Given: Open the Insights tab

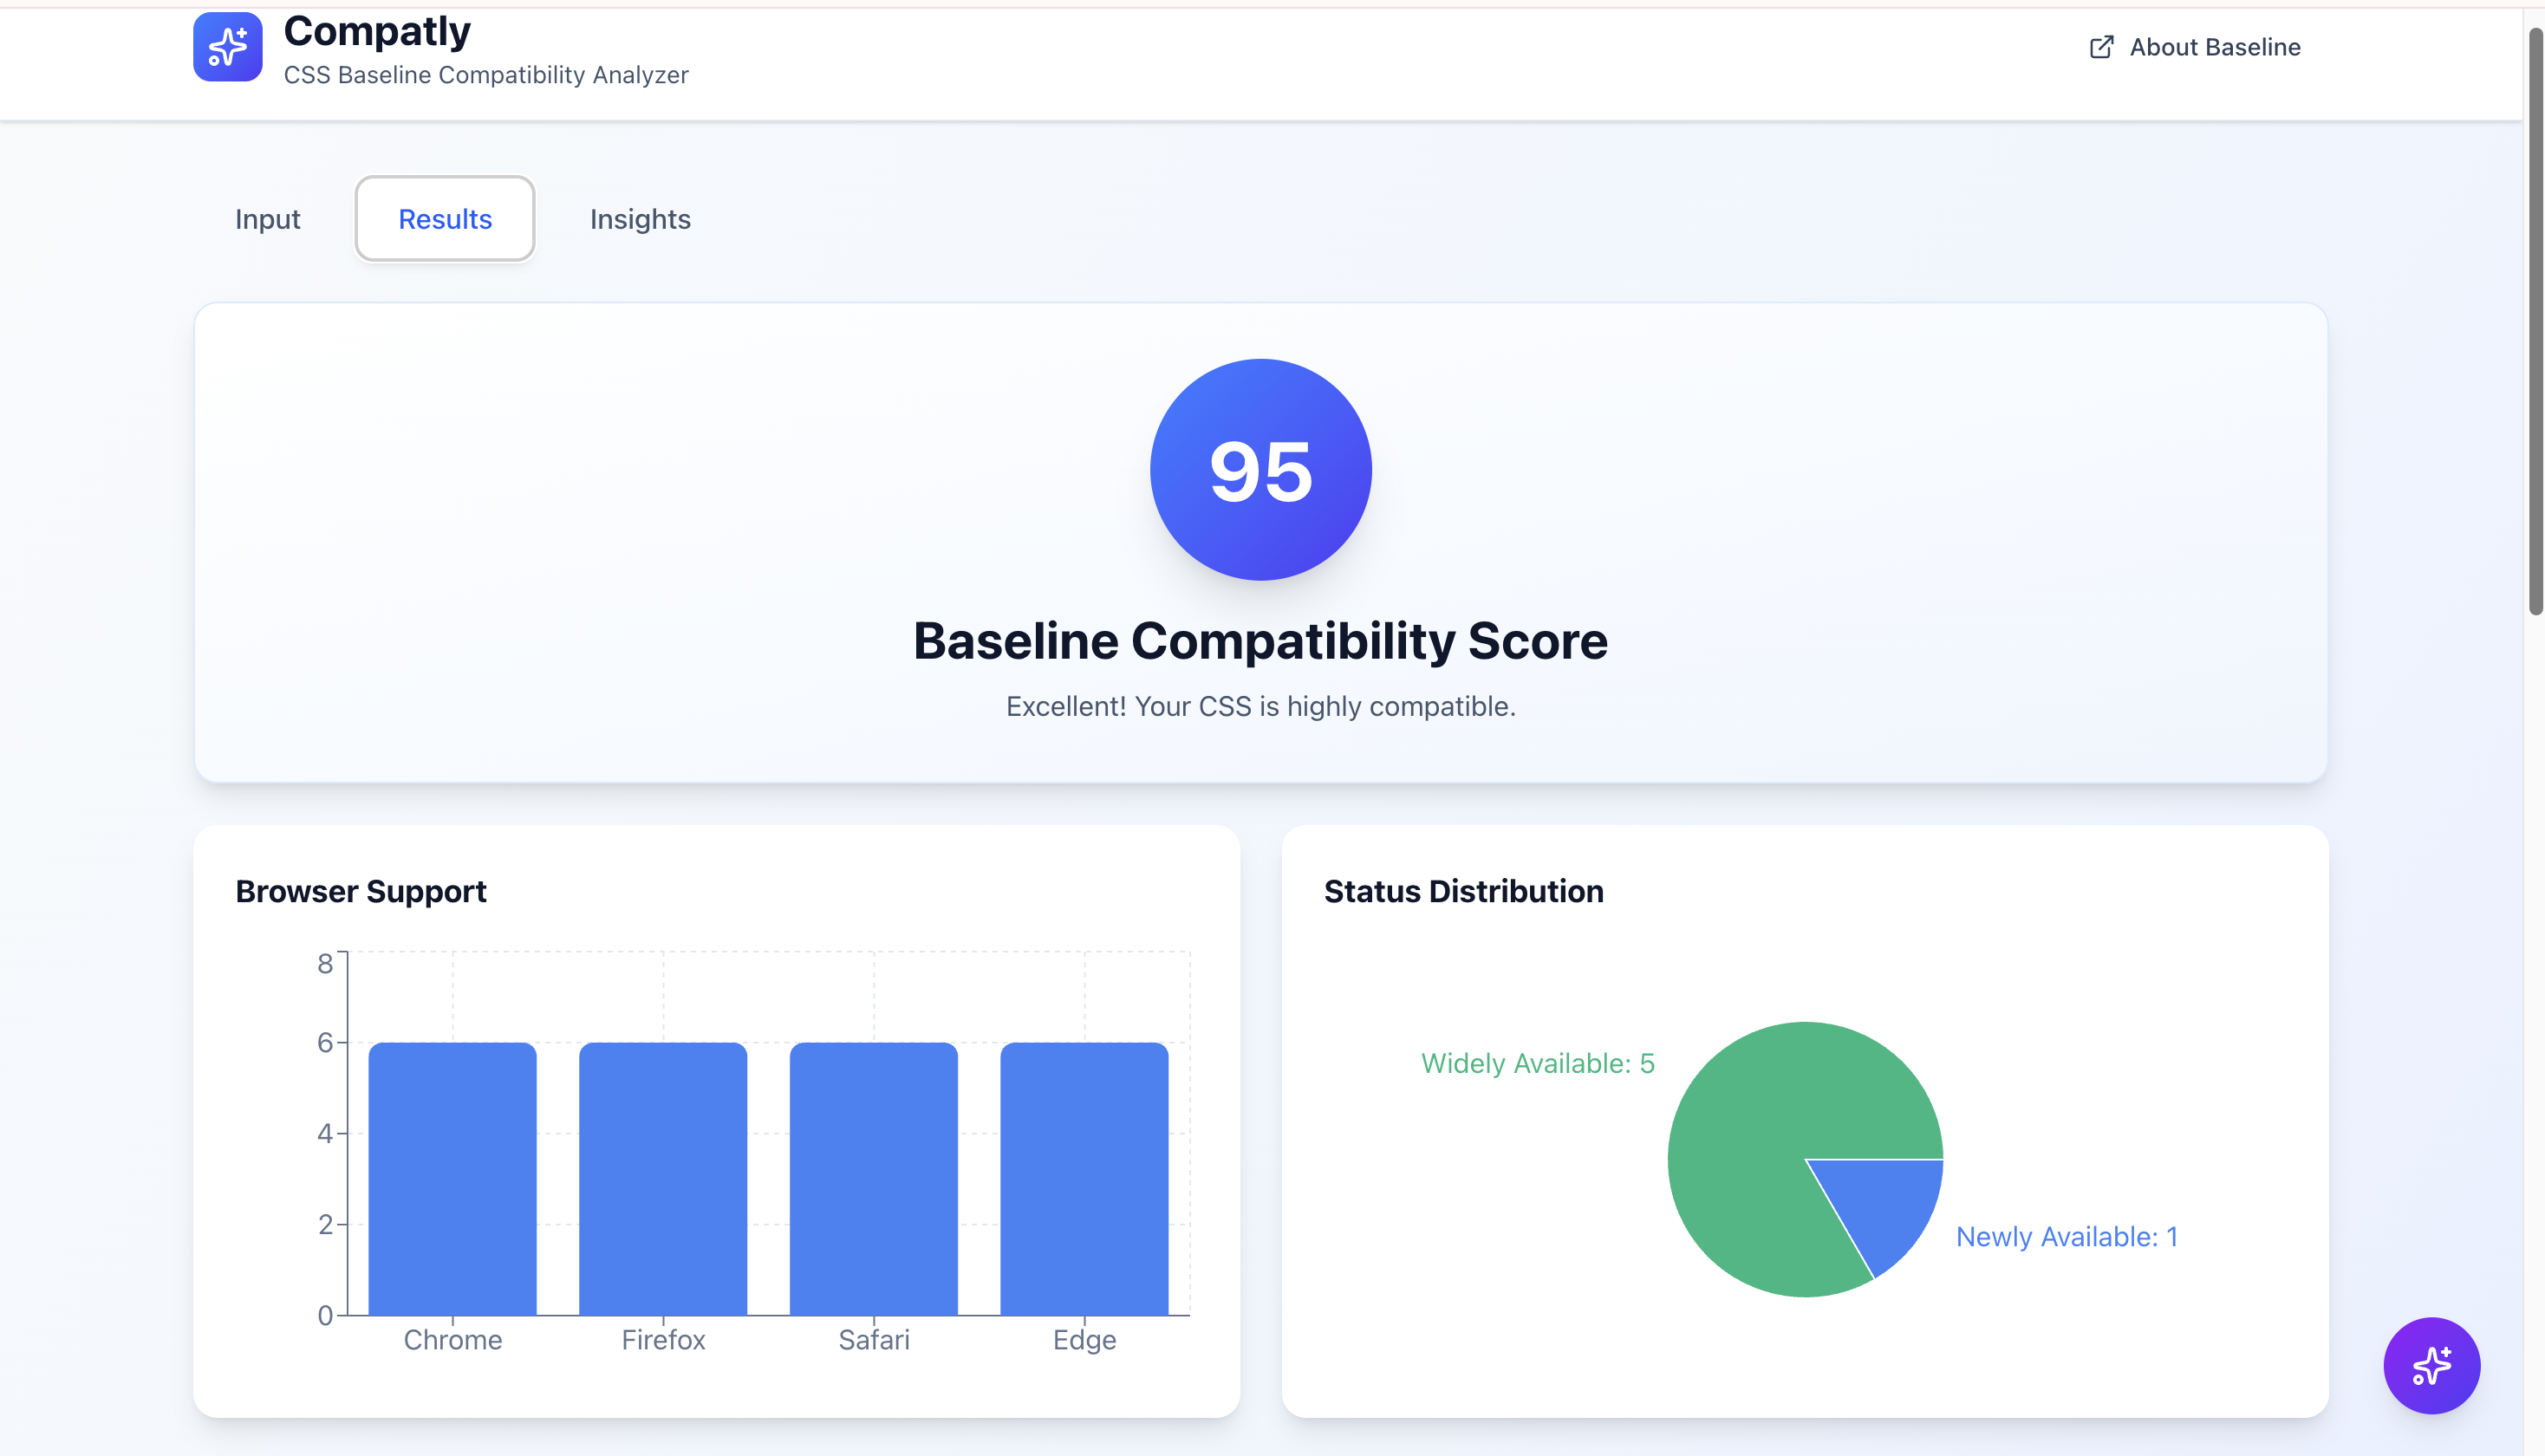Looking at the screenshot, I should coord(640,219).
